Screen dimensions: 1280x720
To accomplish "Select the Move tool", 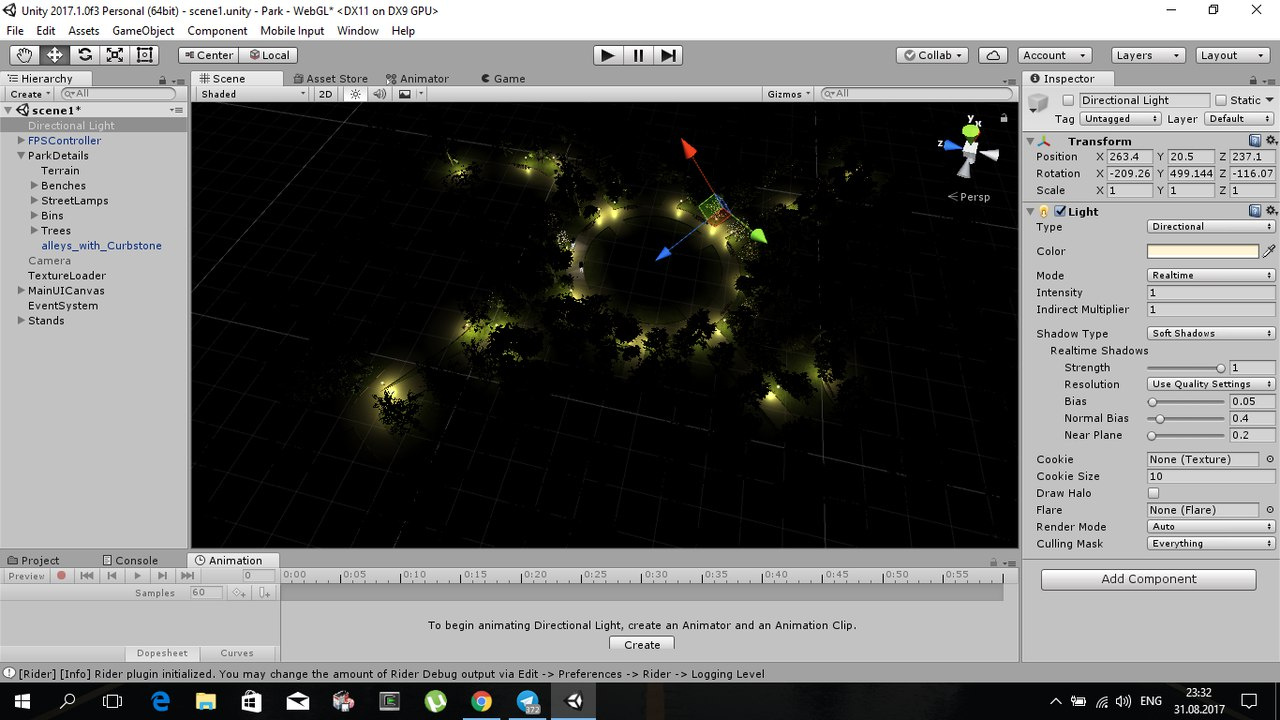I will (54, 55).
